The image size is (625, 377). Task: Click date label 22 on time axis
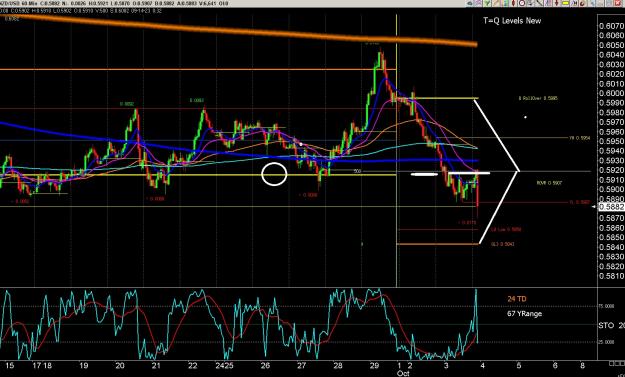pos(193,365)
